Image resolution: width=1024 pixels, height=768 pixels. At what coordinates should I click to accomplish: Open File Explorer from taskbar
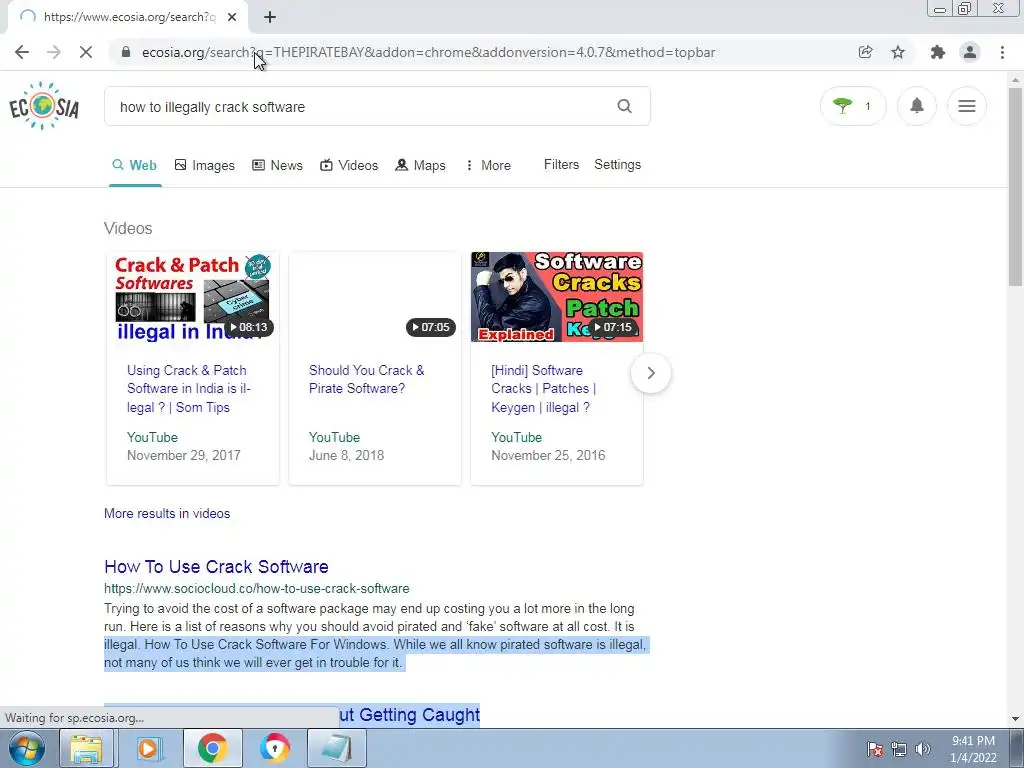pyautogui.click(x=86, y=748)
